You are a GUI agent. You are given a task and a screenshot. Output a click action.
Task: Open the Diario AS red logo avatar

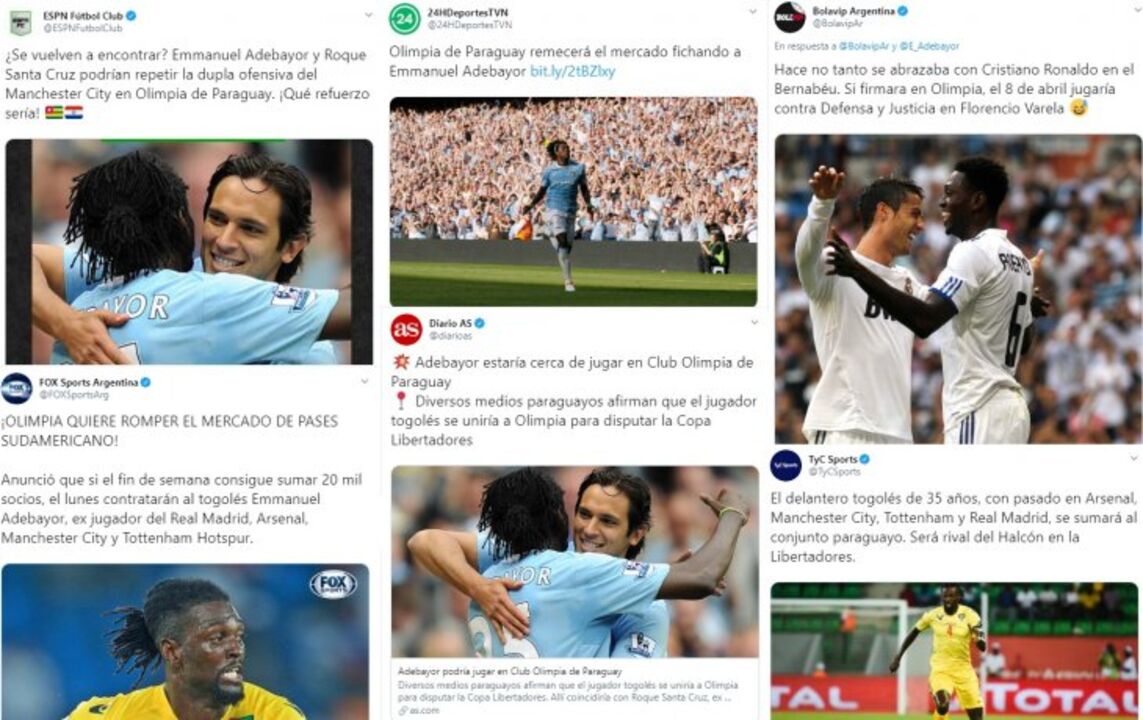tap(406, 329)
